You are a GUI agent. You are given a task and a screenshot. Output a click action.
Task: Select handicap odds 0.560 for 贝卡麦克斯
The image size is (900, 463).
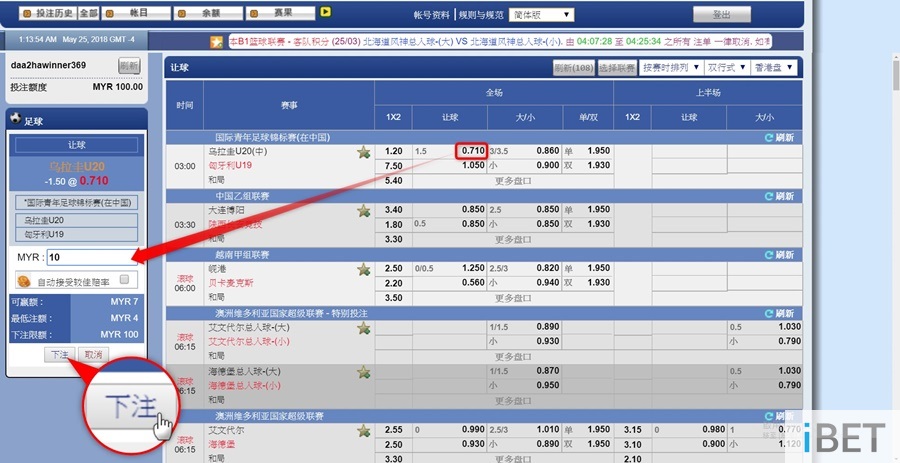[473, 282]
